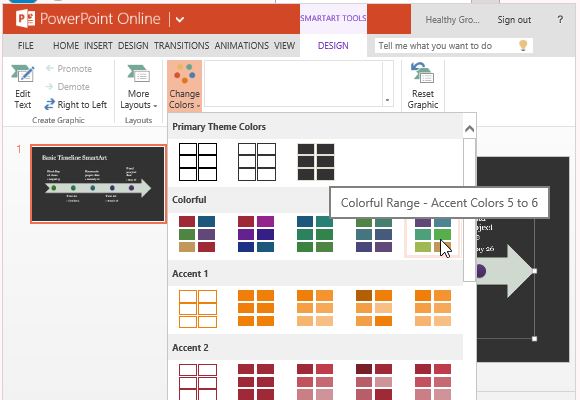Click the PowerPoint Online logo icon

[26, 19]
